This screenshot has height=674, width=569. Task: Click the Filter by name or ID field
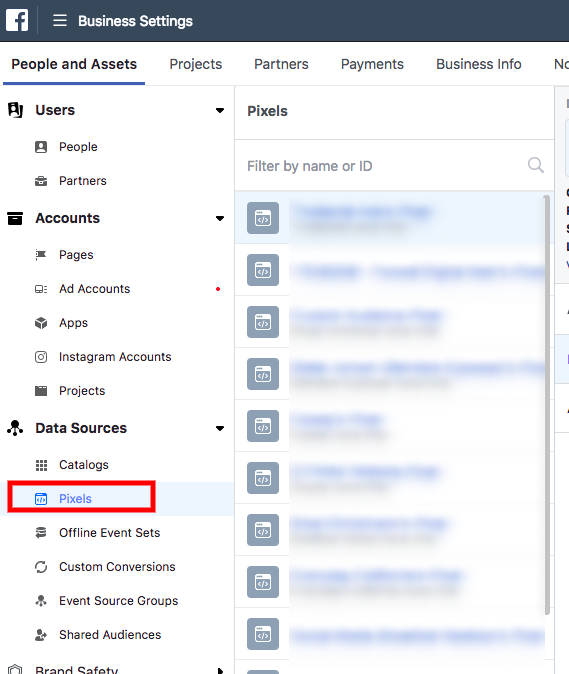(x=394, y=165)
